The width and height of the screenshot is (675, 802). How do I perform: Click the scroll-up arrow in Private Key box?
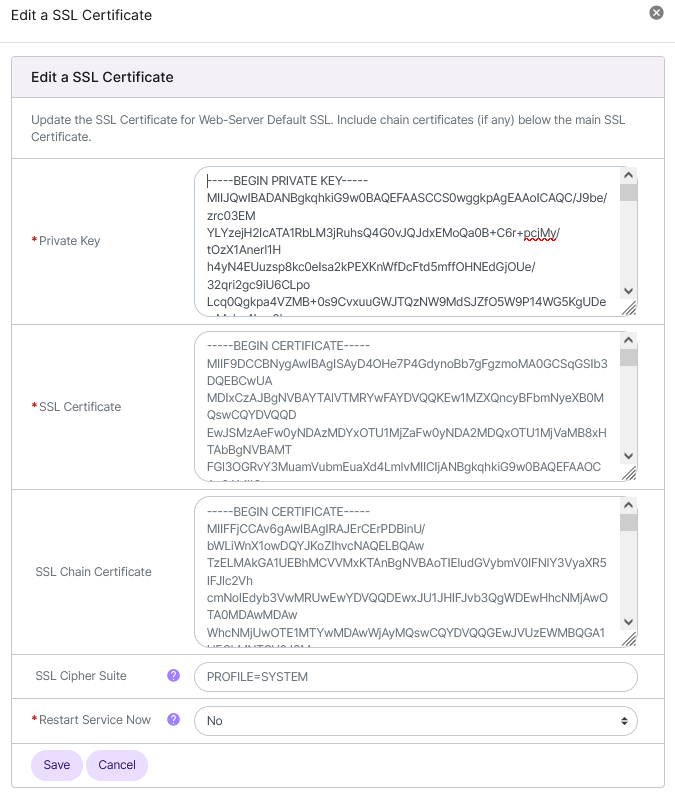[x=629, y=175]
